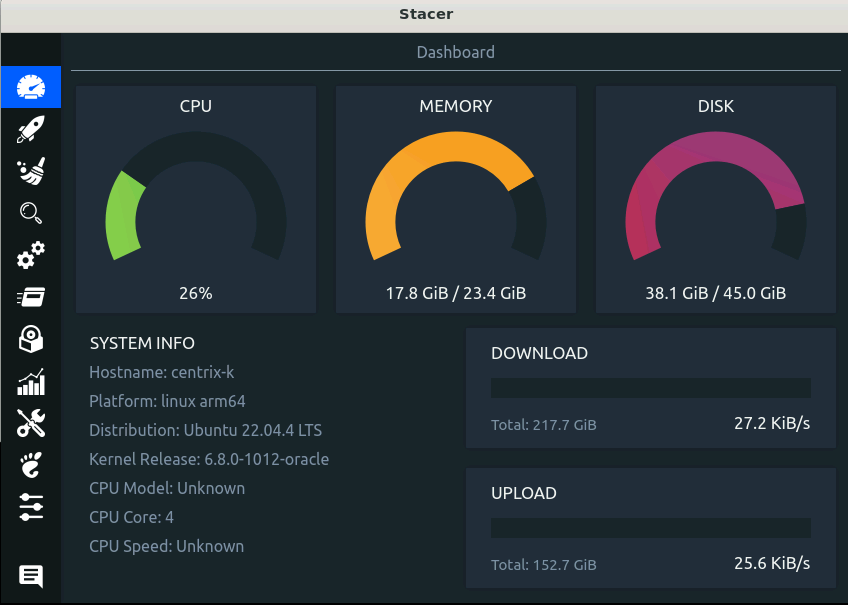This screenshot has height=605, width=848.
Task: Open the Dashboard speedometer icon
Action: (x=31, y=87)
